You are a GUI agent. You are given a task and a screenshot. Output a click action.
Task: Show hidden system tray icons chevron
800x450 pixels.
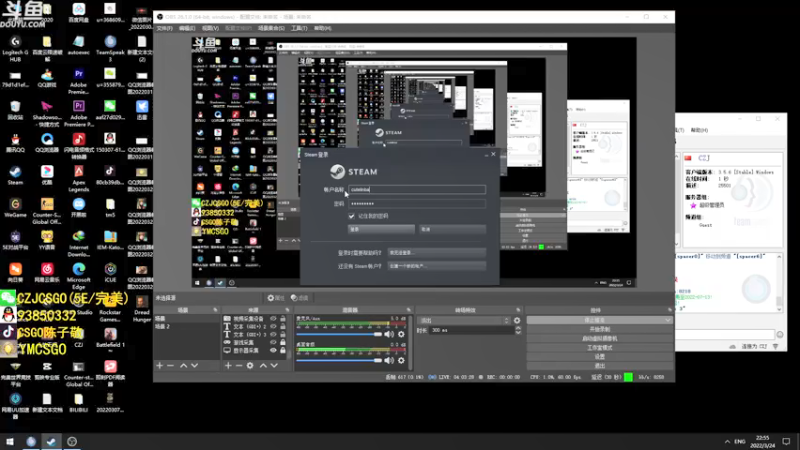pyautogui.click(x=727, y=441)
